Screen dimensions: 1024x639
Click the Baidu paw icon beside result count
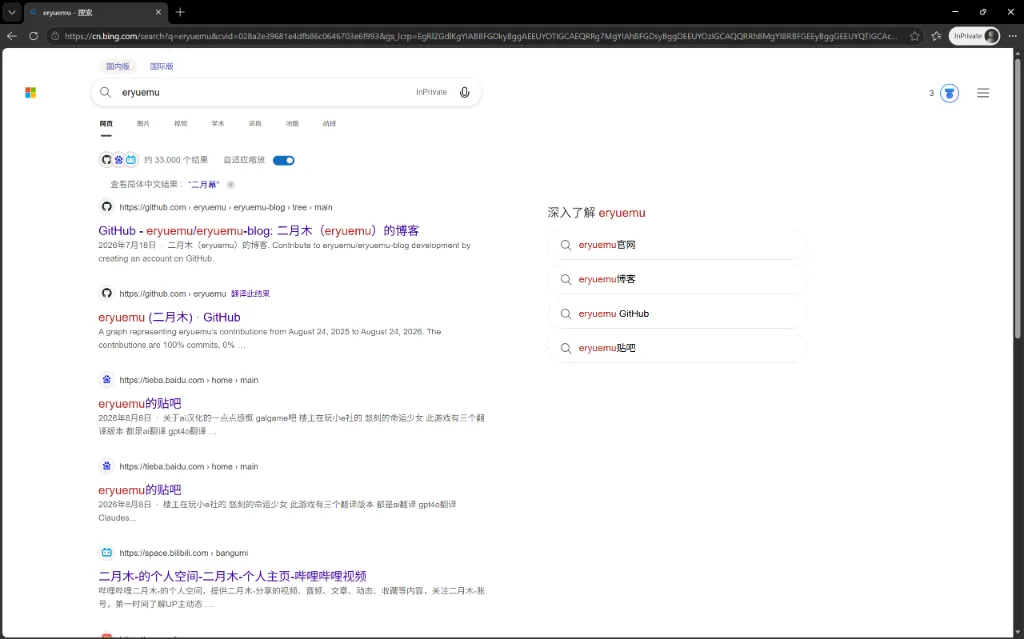point(119,159)
